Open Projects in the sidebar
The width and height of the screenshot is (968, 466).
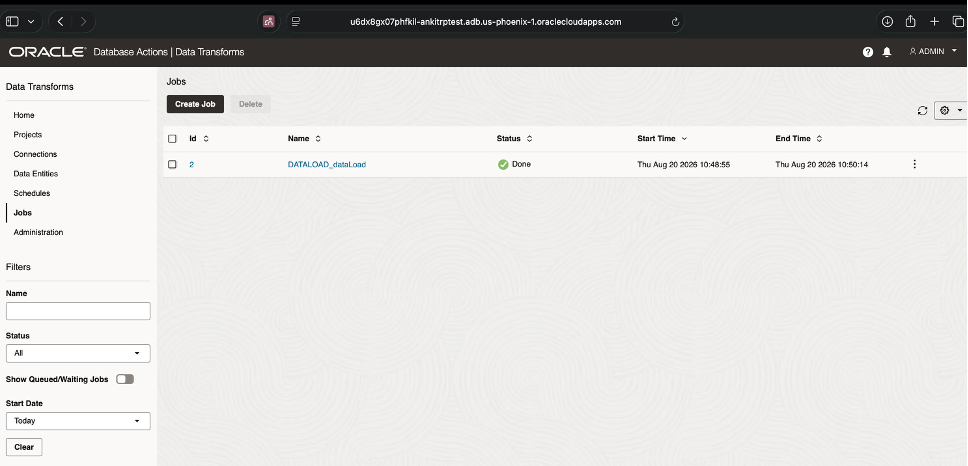coord(28,135)
